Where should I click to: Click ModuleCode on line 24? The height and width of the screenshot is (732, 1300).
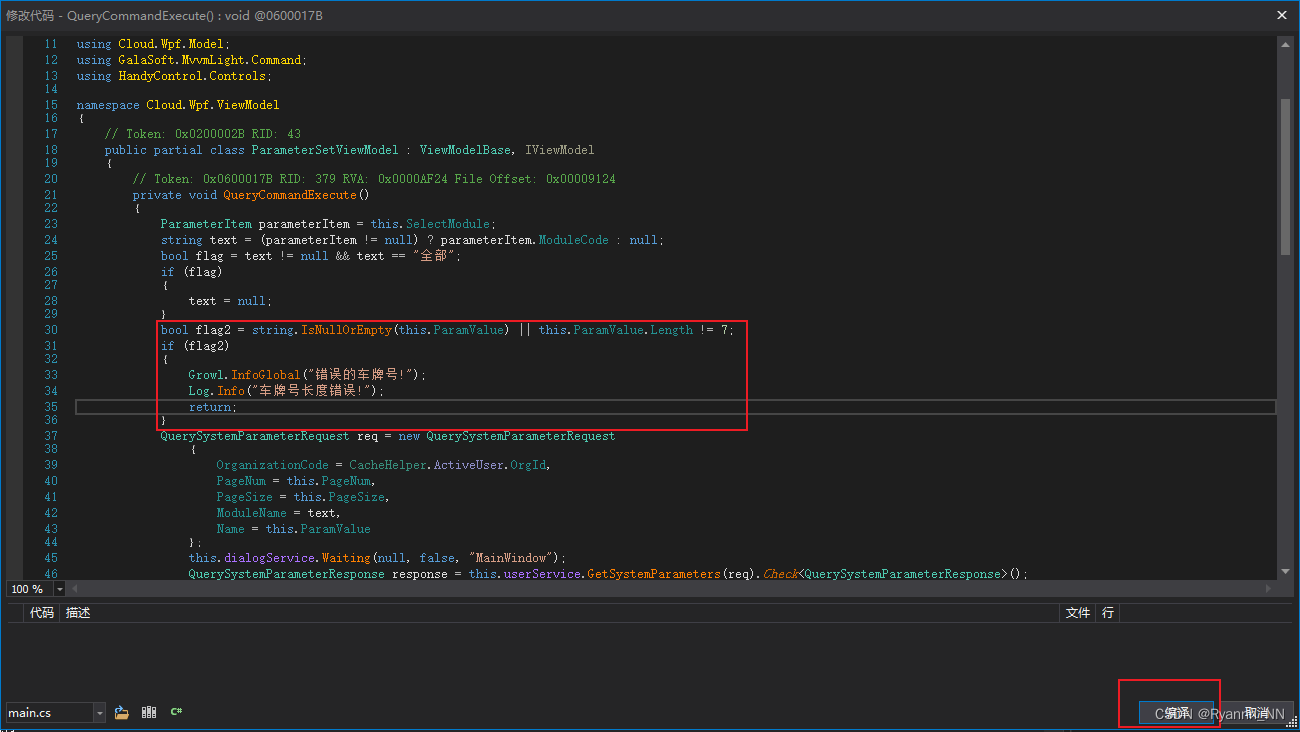(574, 240)
